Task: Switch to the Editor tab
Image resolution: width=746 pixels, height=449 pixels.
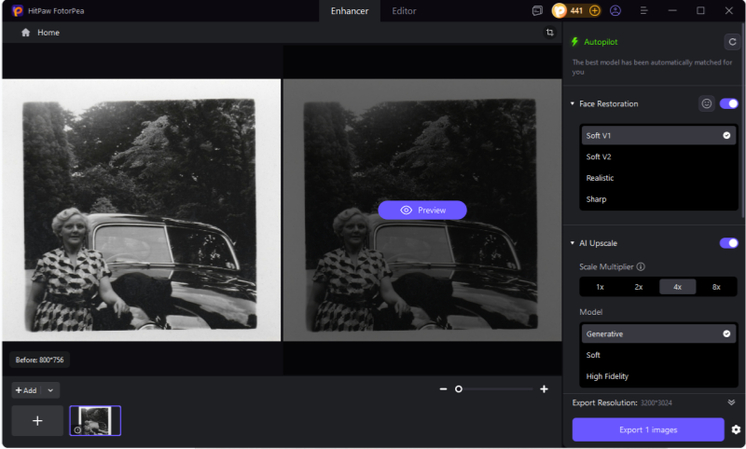Action: coord(404,10)
